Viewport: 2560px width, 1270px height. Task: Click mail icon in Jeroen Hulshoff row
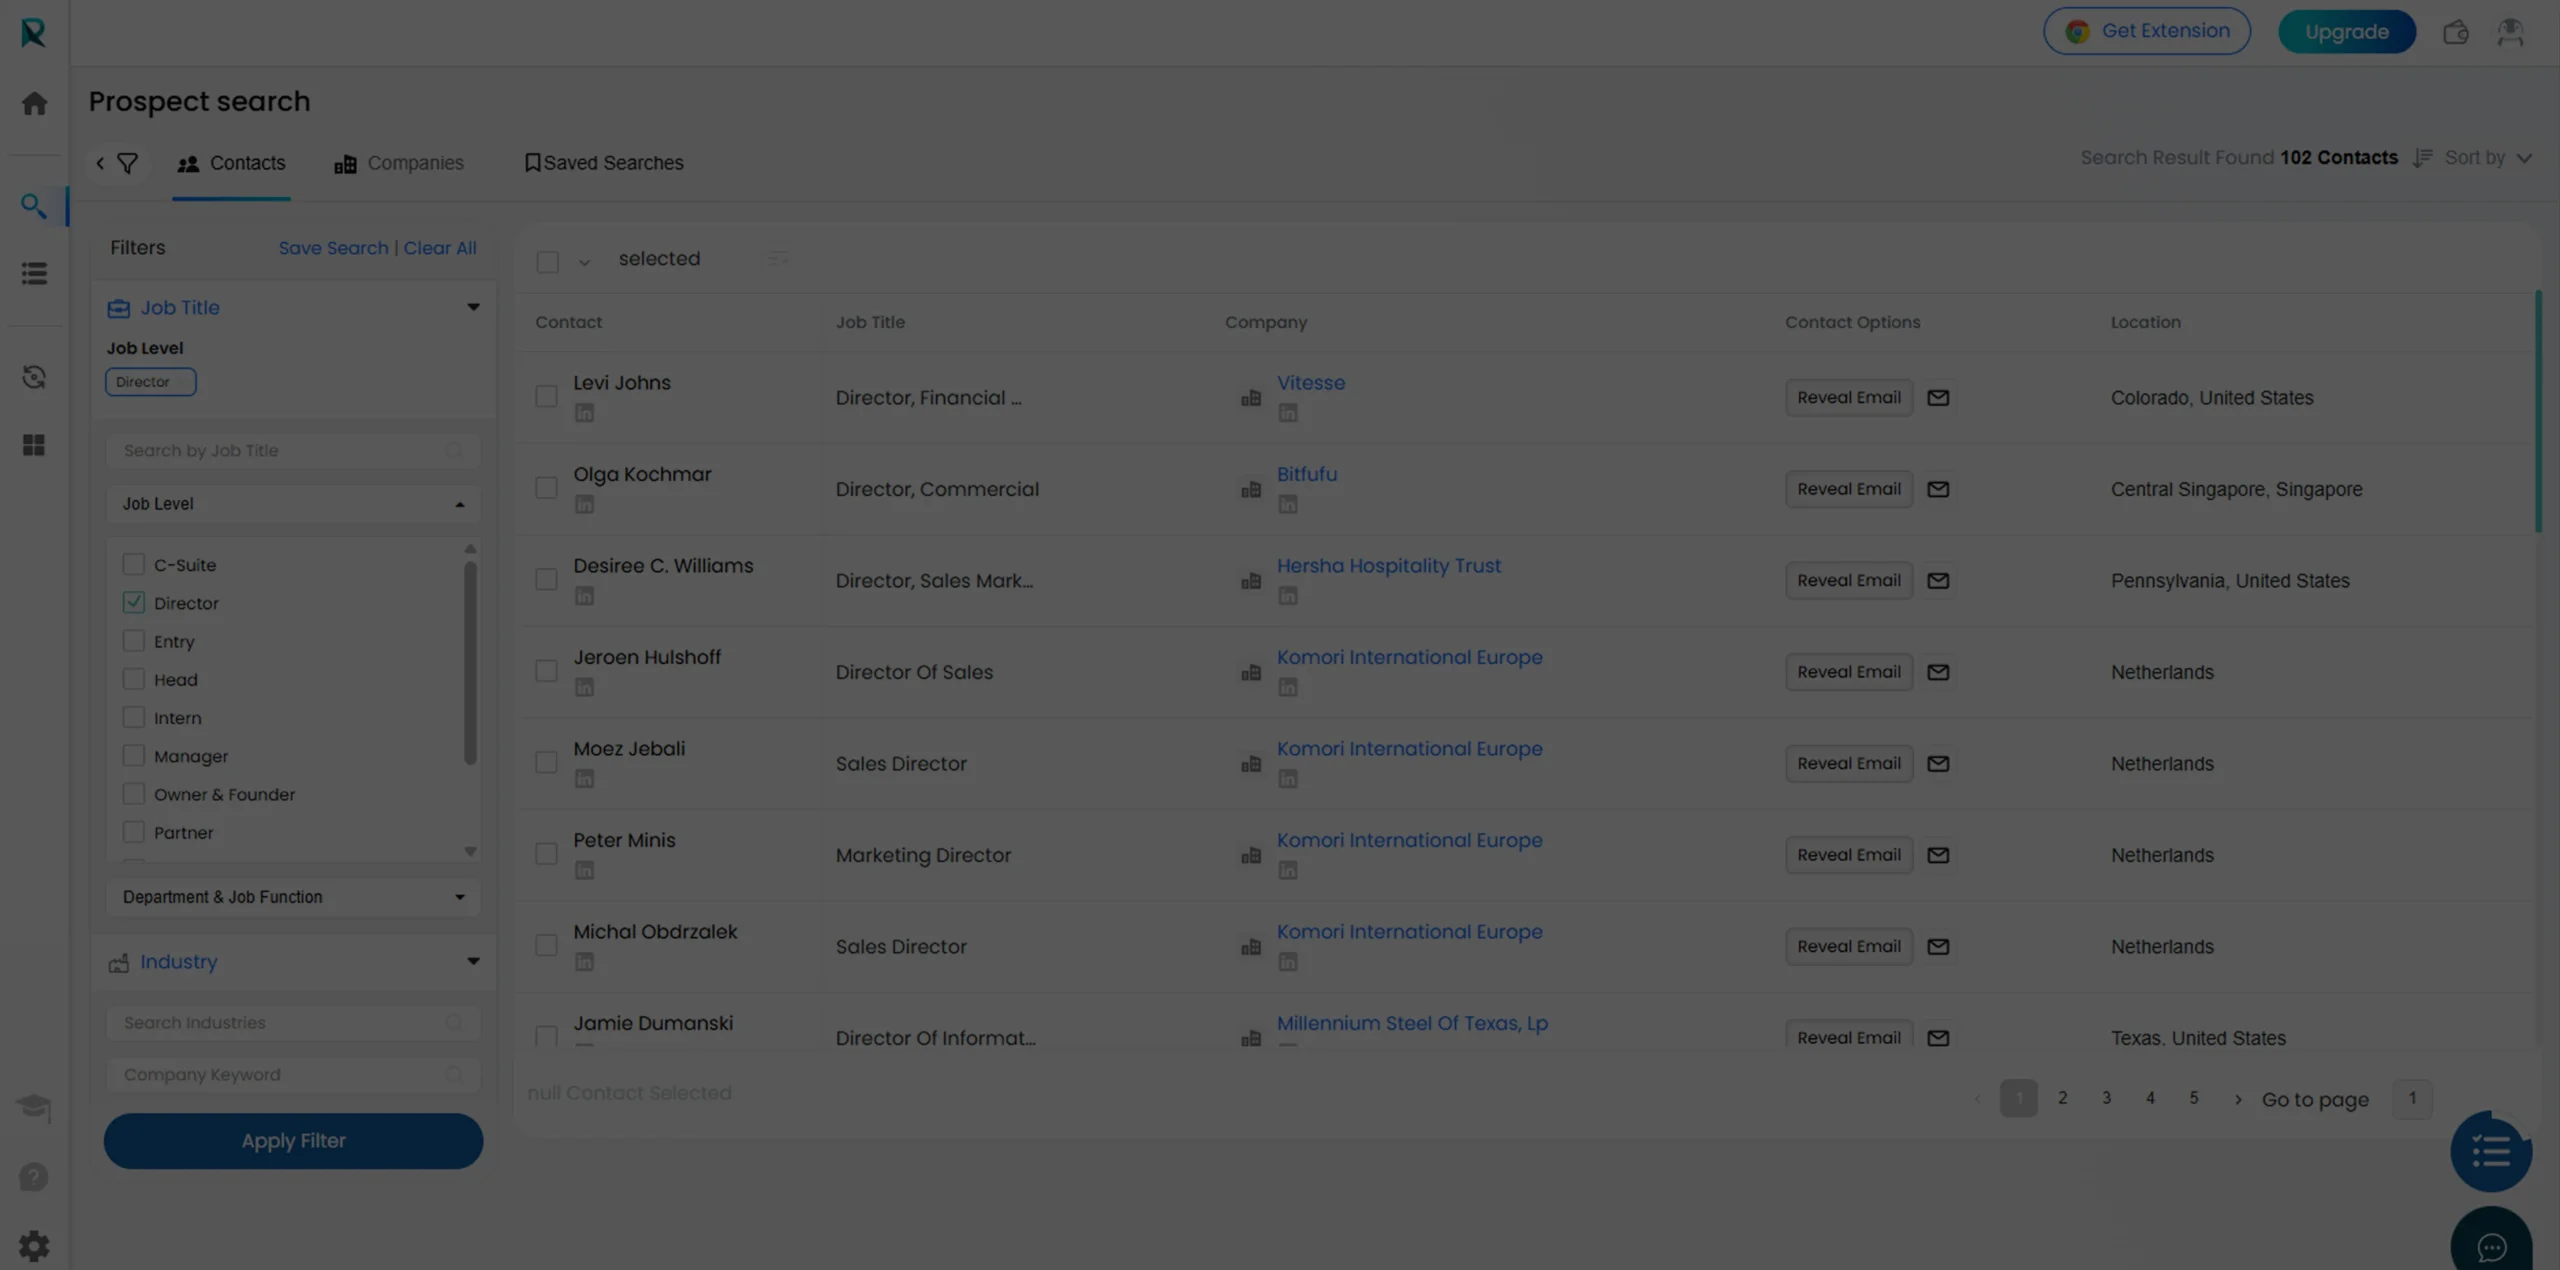pos(1938,672)
